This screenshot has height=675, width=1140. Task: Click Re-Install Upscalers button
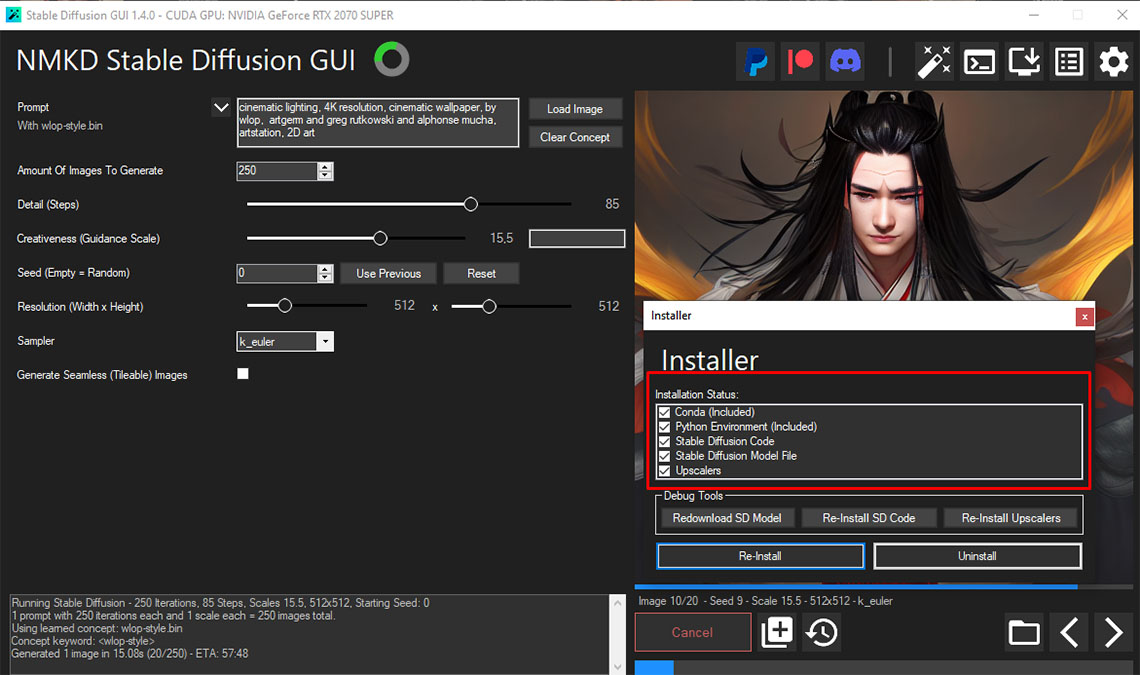tap(1011, 518)
